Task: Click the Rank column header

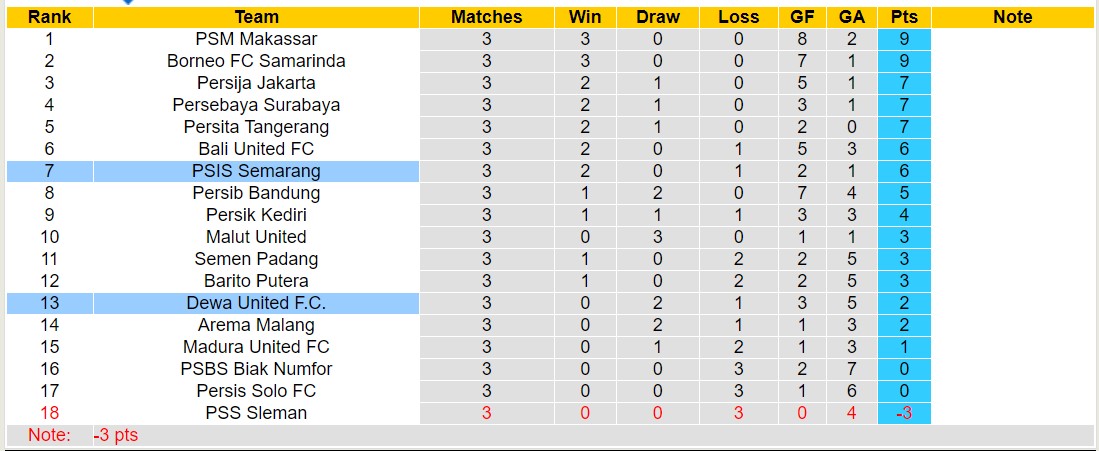Action: [49, 17]
